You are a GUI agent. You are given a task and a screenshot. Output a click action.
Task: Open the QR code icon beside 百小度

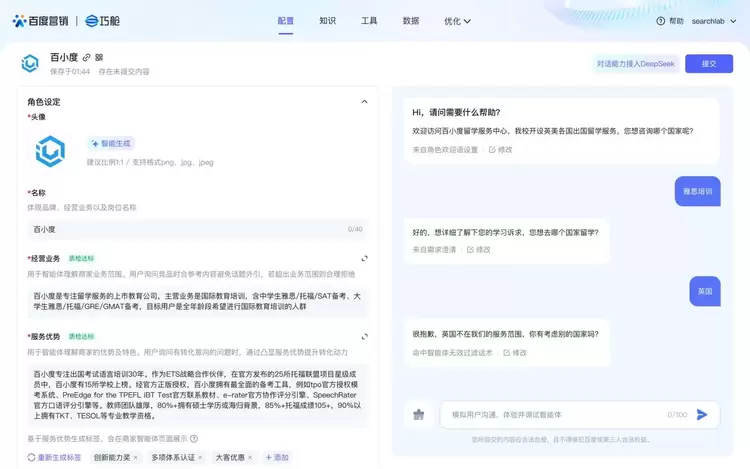coord(99,58)
